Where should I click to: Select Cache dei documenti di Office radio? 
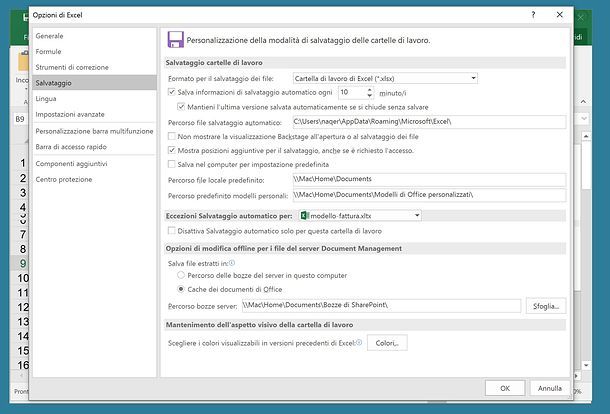181,289
